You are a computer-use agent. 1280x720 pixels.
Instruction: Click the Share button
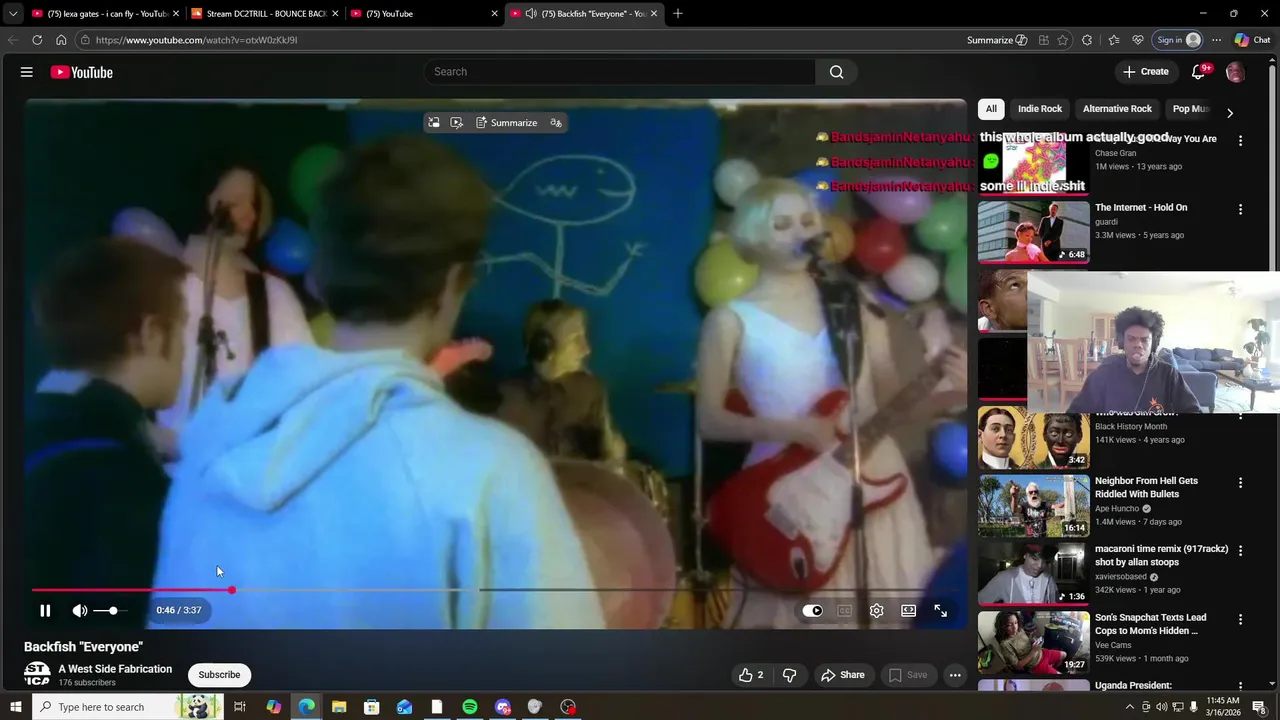843,675
